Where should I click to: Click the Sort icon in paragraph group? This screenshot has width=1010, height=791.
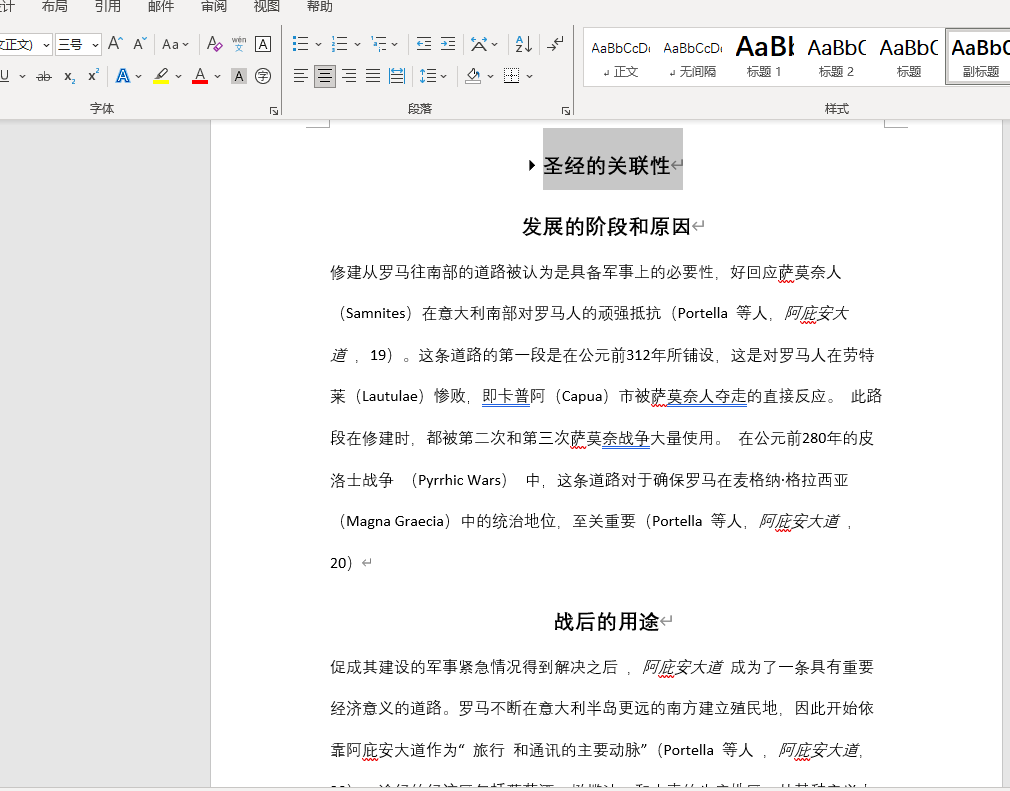pos(523,44)
